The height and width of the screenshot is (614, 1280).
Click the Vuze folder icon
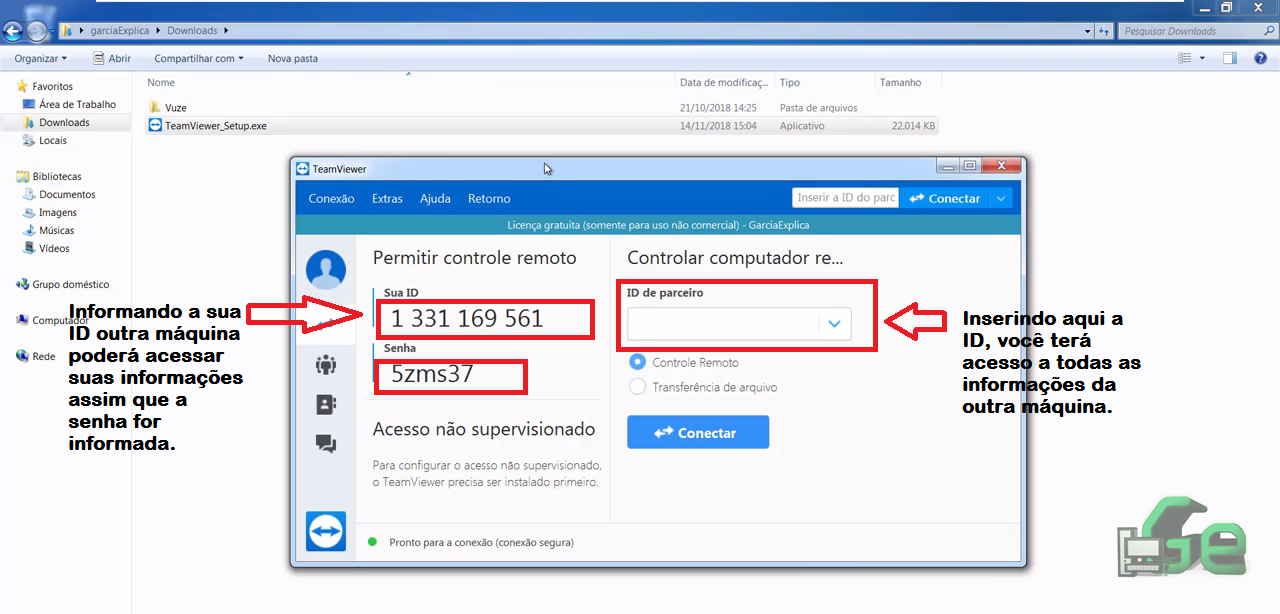pos(154,107)
